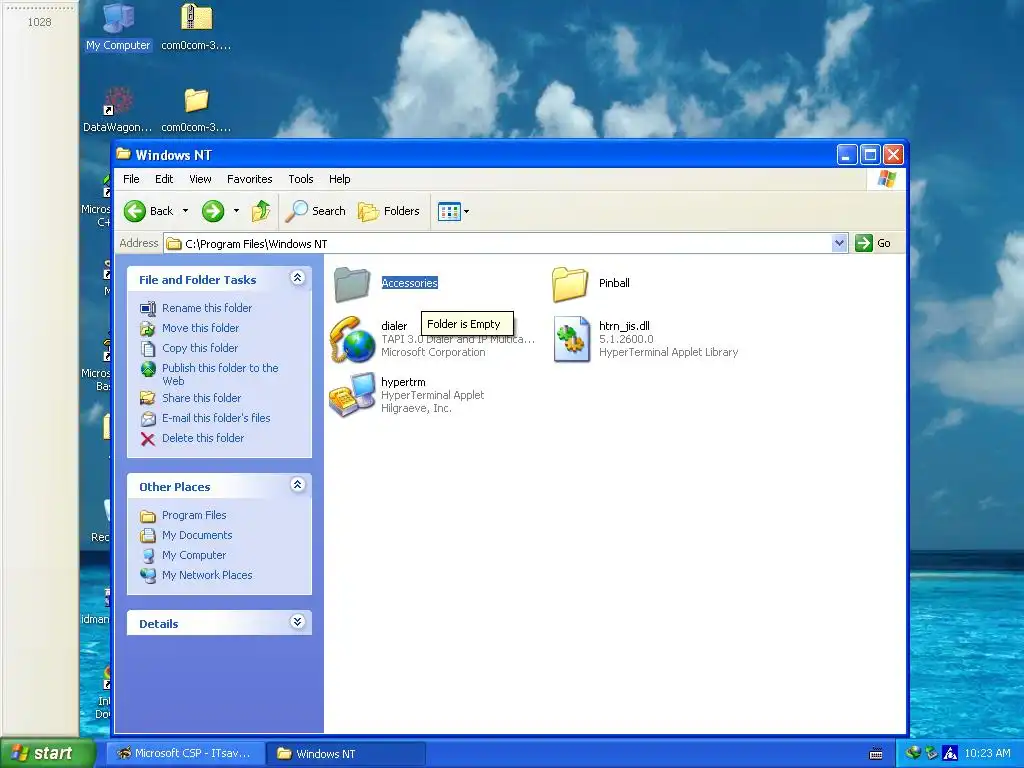1024x768 pixels.
Task: Click Publish this folder to the Web
Action: (219, 374)
